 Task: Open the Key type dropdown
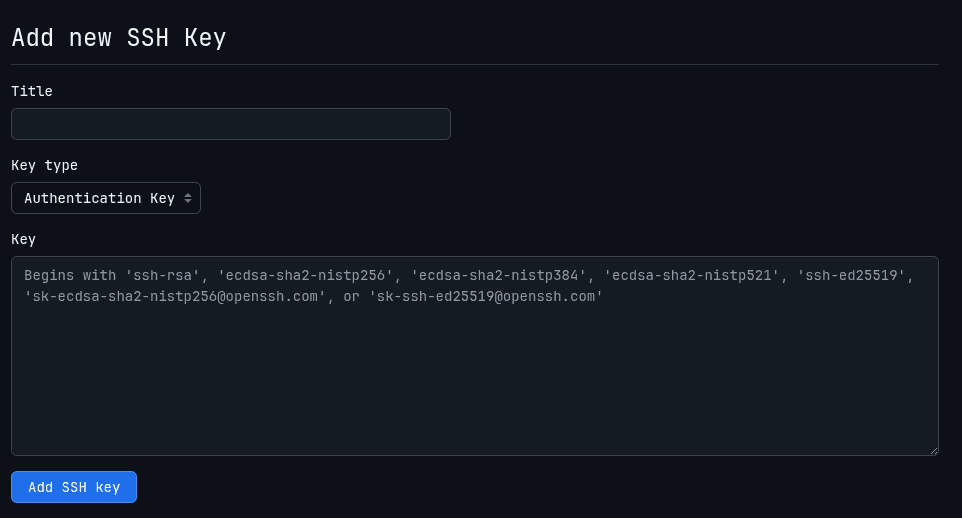(x=105, y=198)
